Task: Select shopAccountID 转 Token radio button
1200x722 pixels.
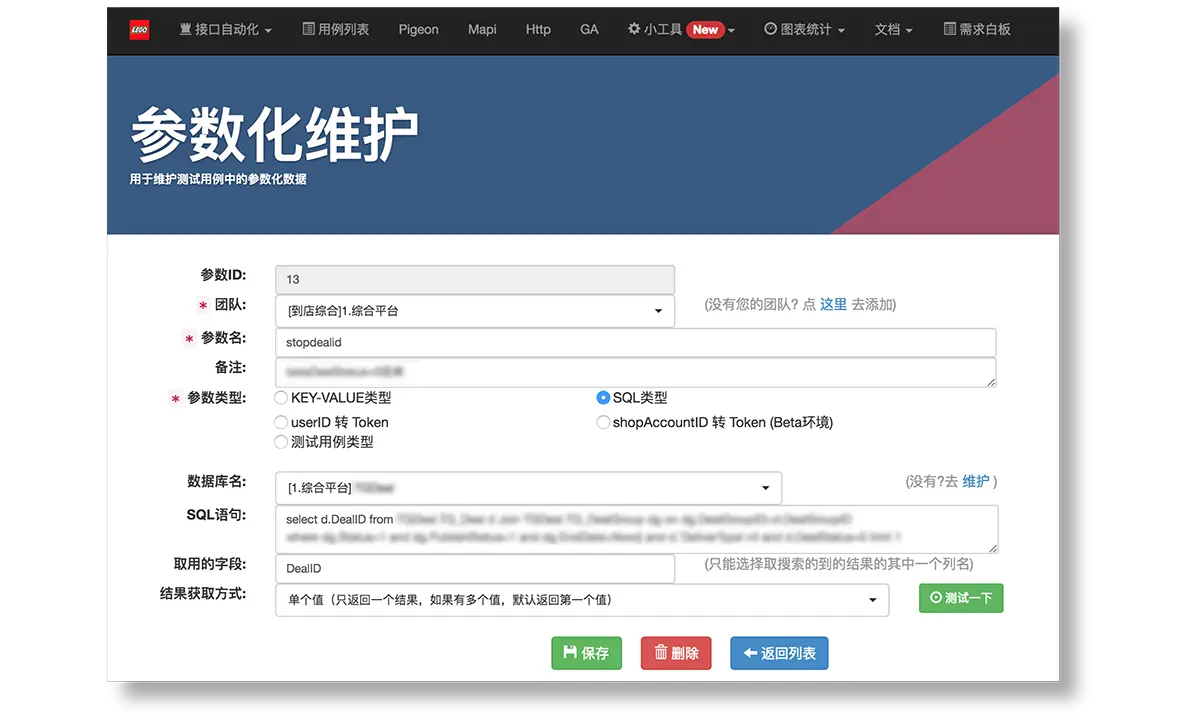Action: (603, 422)
